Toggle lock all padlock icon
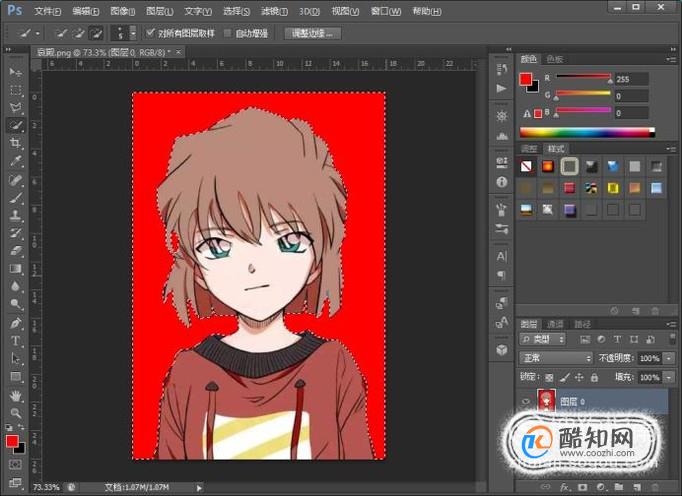The image size is (682, 496). point(594,378)
